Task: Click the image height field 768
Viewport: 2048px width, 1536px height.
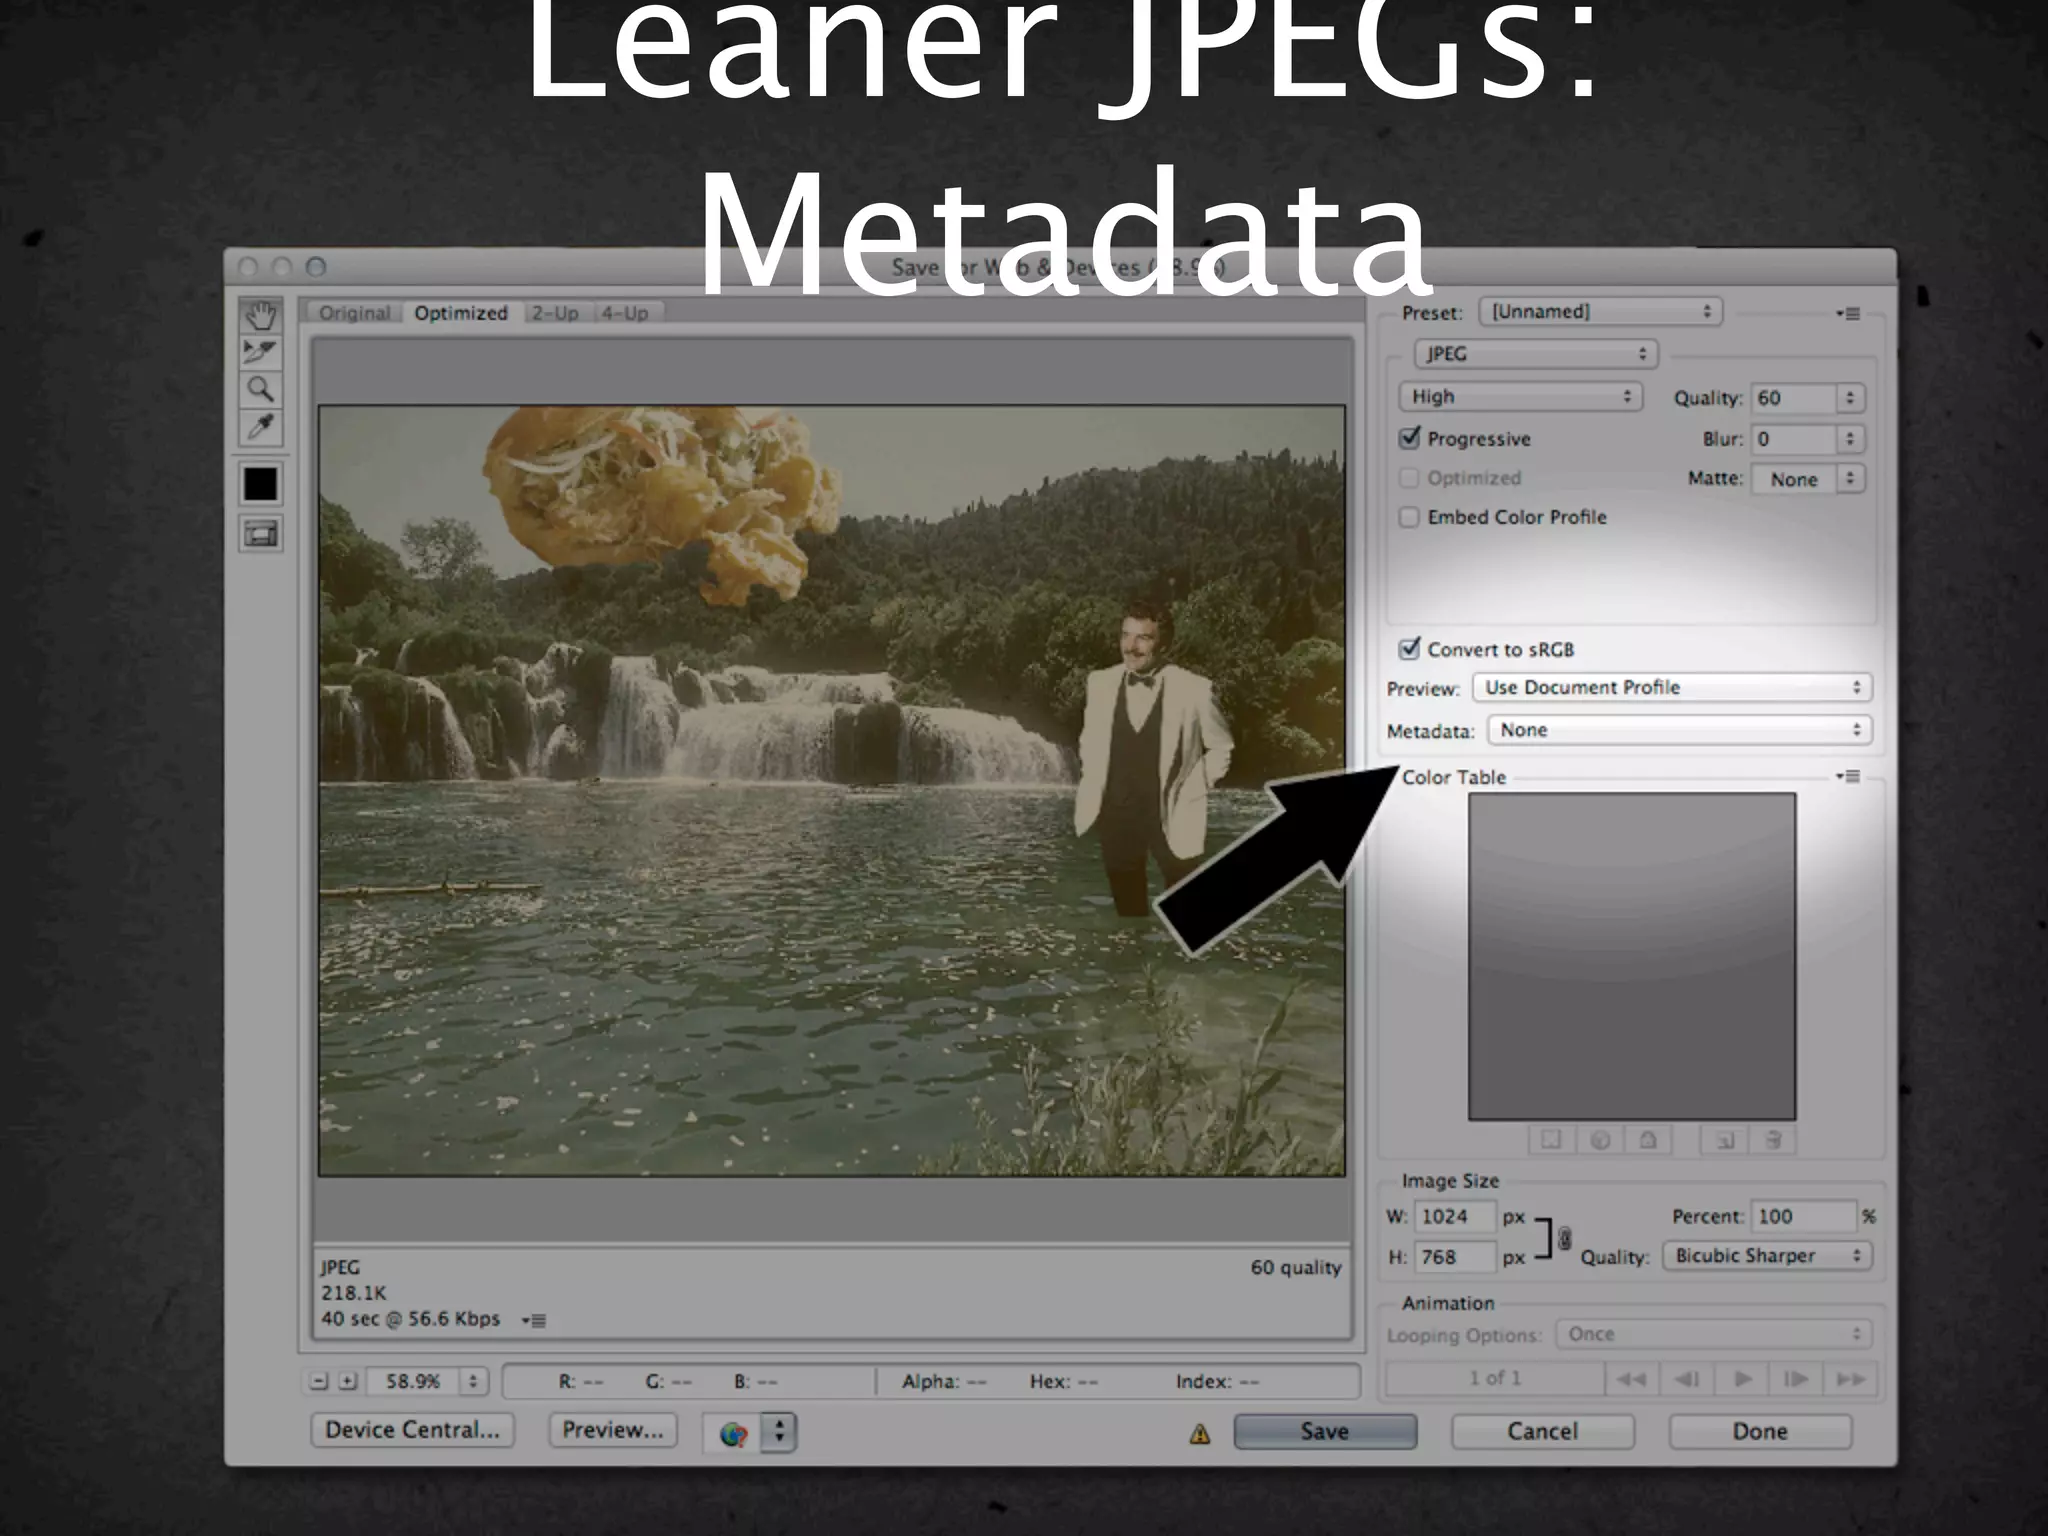Action: pos(1456,1257)
